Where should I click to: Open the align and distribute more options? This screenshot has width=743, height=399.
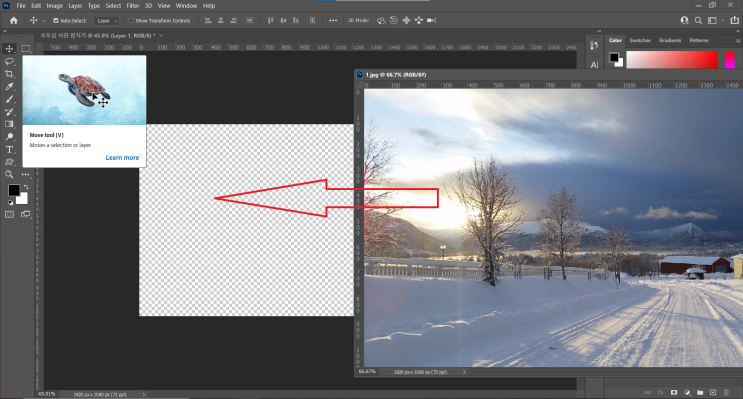click(333, 20)
